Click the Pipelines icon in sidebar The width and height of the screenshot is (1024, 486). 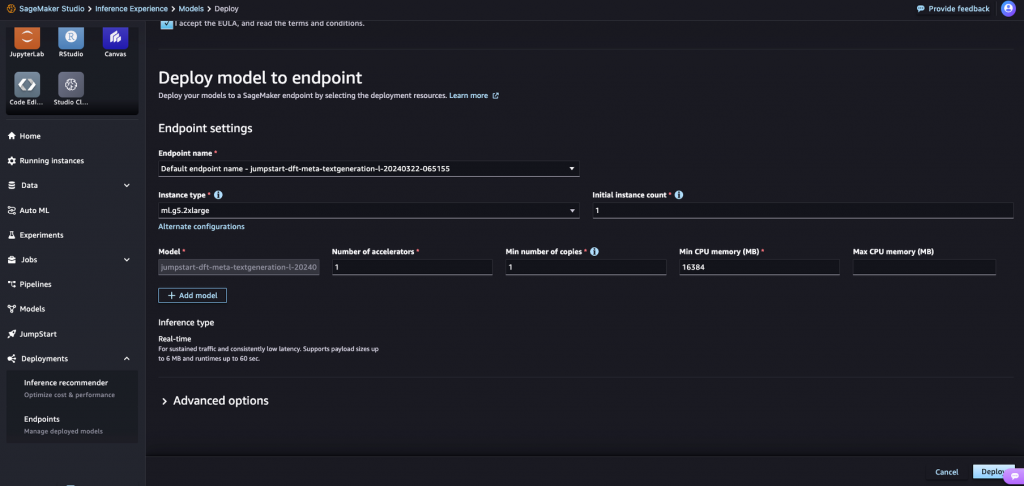[11, 284]
